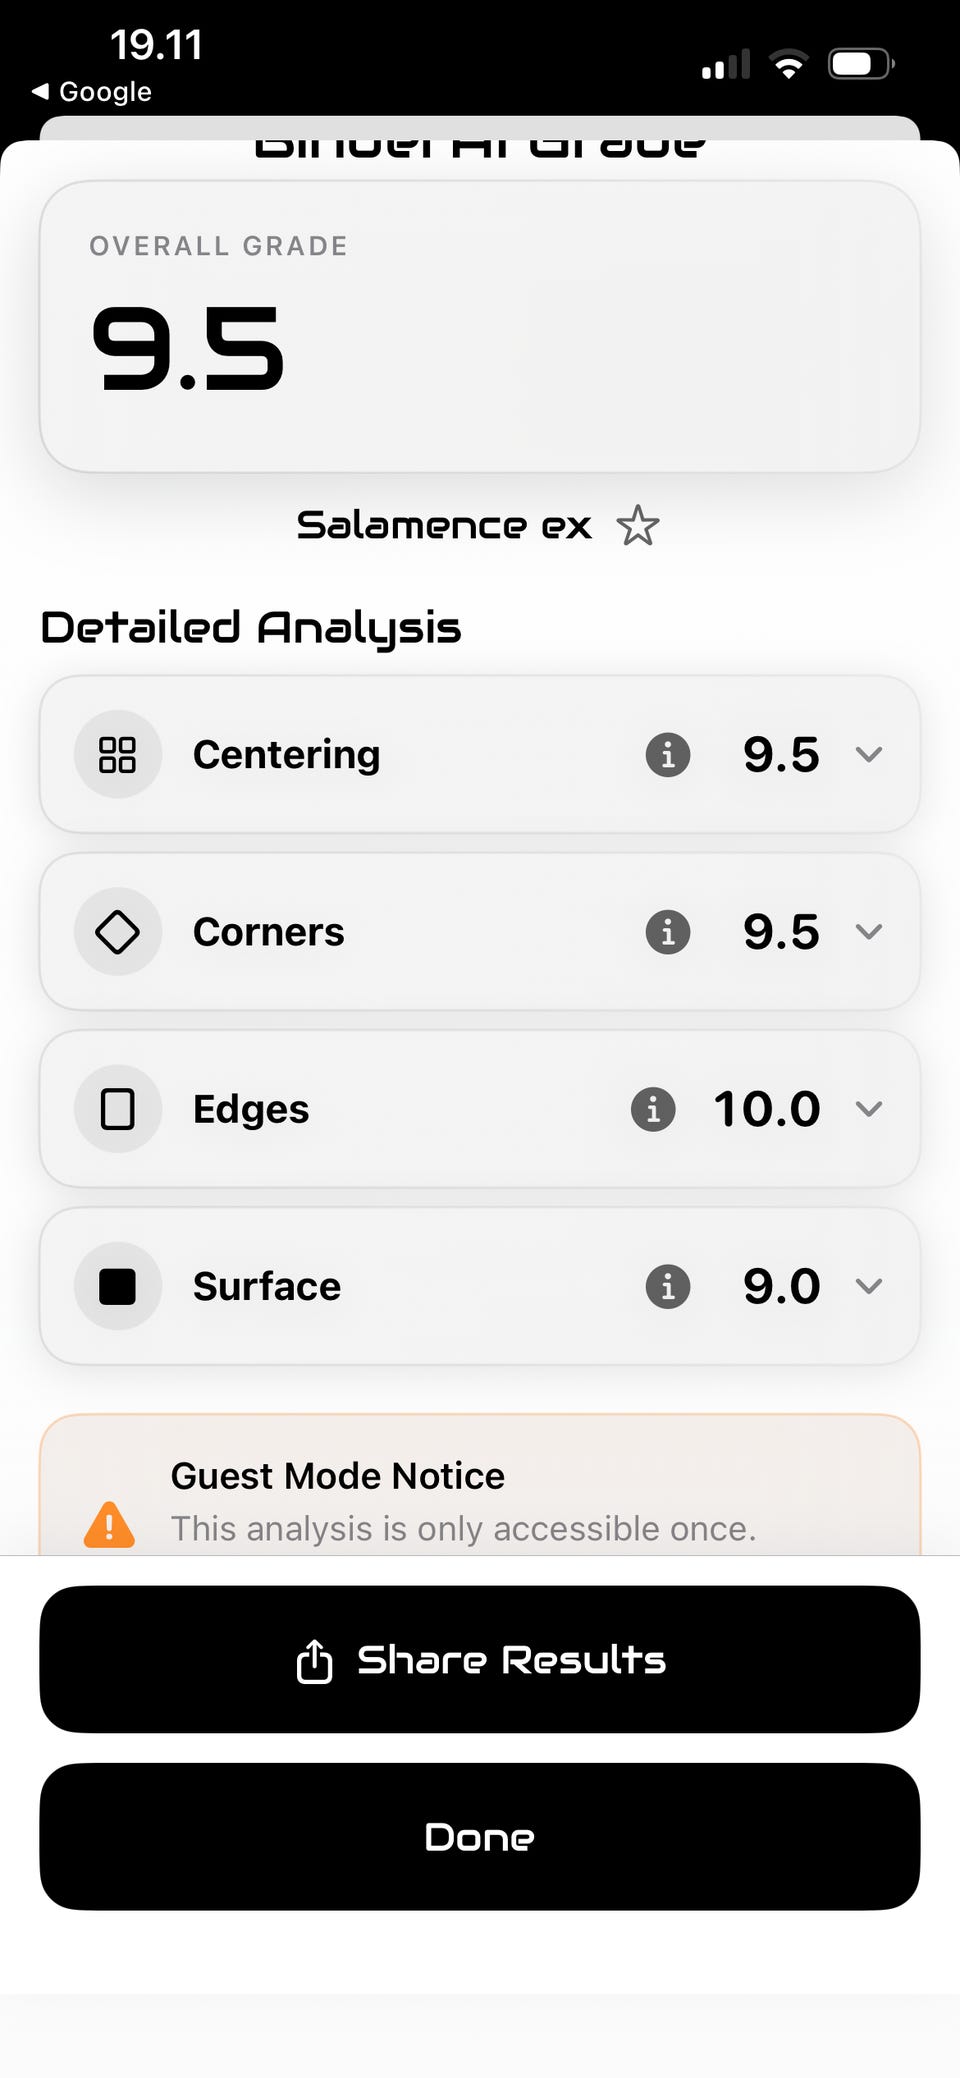
Task: Show info about Edges grade
Action: tap(653, 1109)
